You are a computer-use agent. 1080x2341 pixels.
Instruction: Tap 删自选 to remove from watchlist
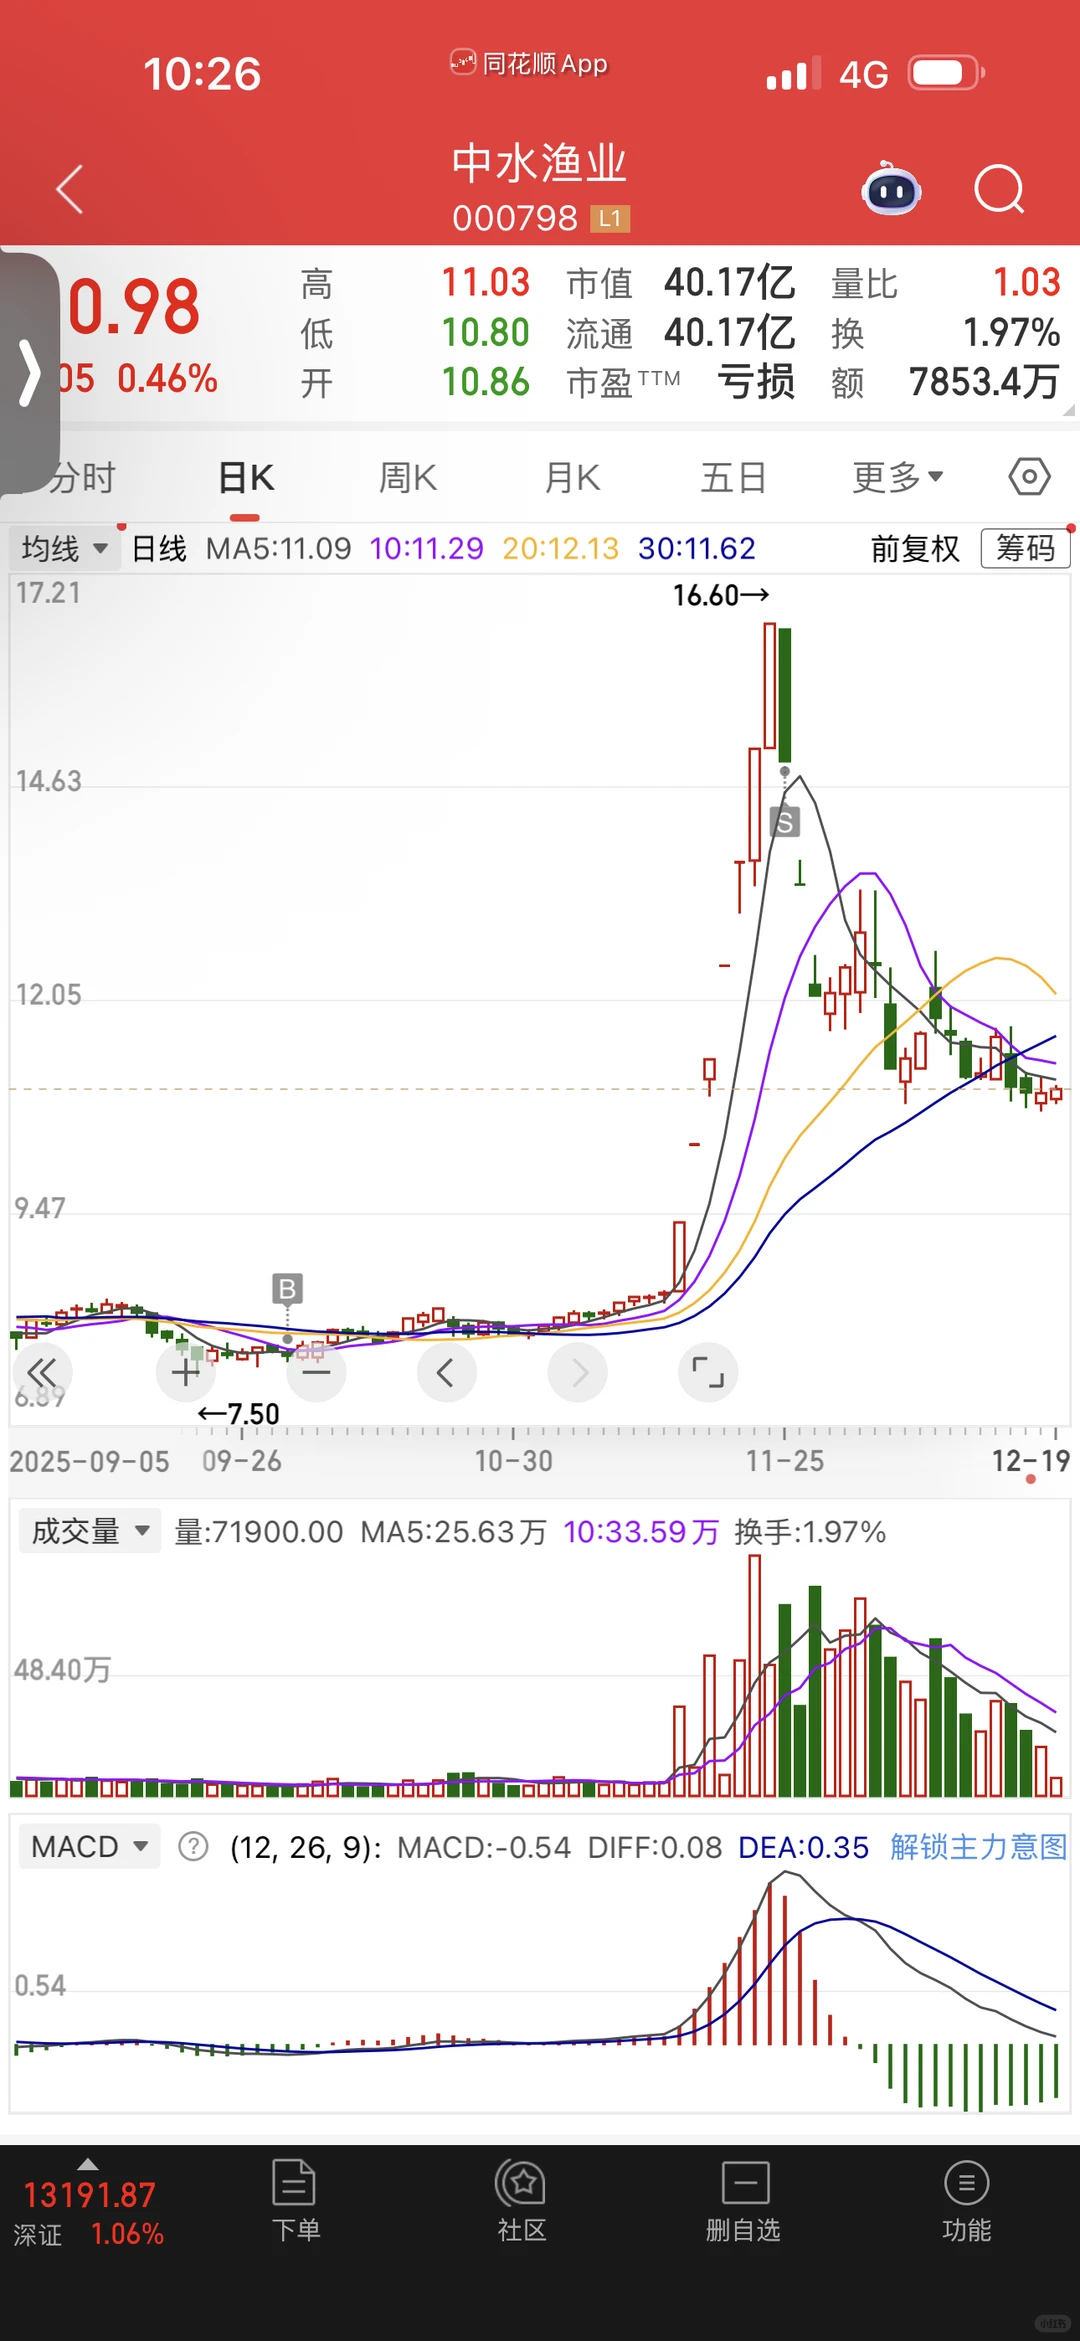pyautogui.click(x=744, y=2200)
